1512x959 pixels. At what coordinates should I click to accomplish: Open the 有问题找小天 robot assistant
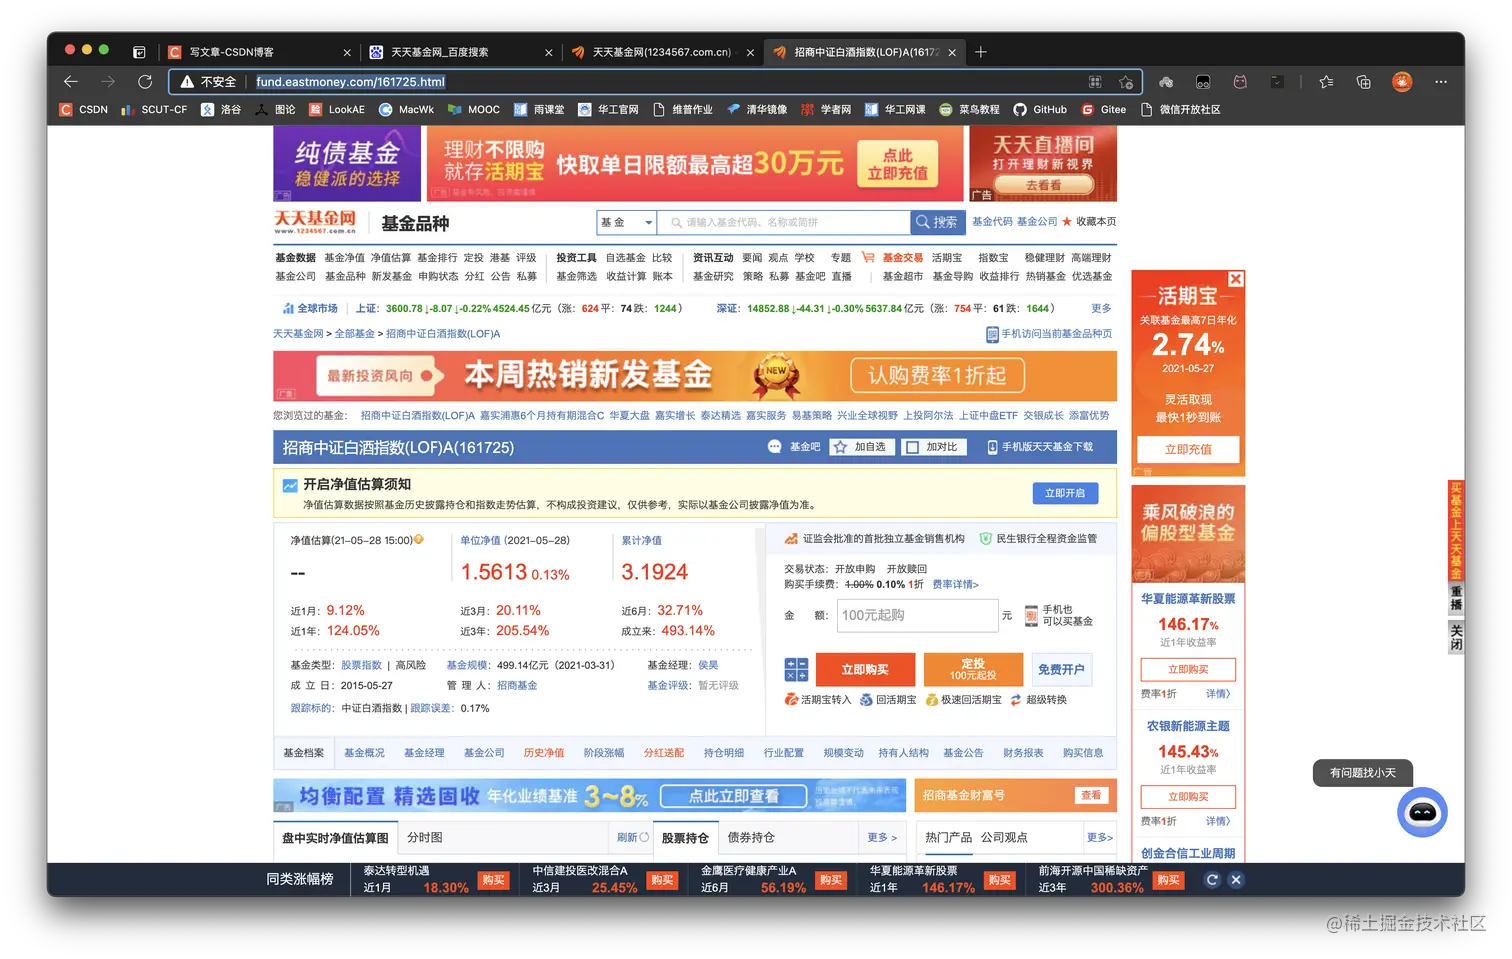(x=1422, y=812)
